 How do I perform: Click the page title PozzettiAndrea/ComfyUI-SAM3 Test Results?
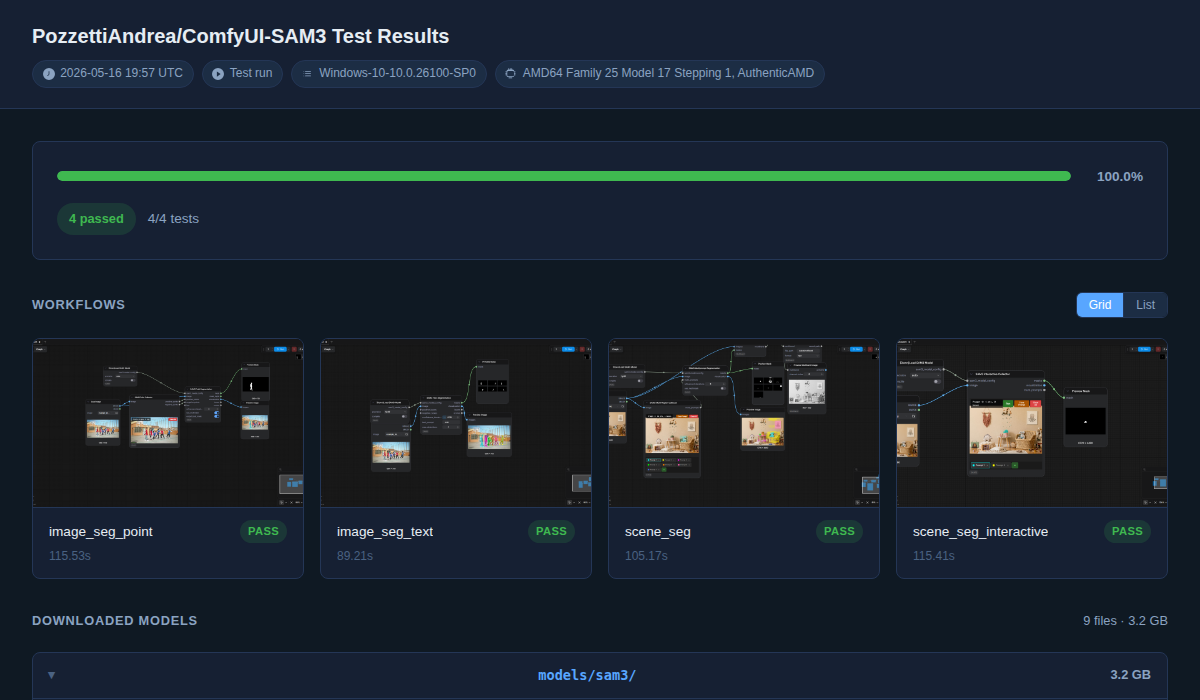coord(241,36)
